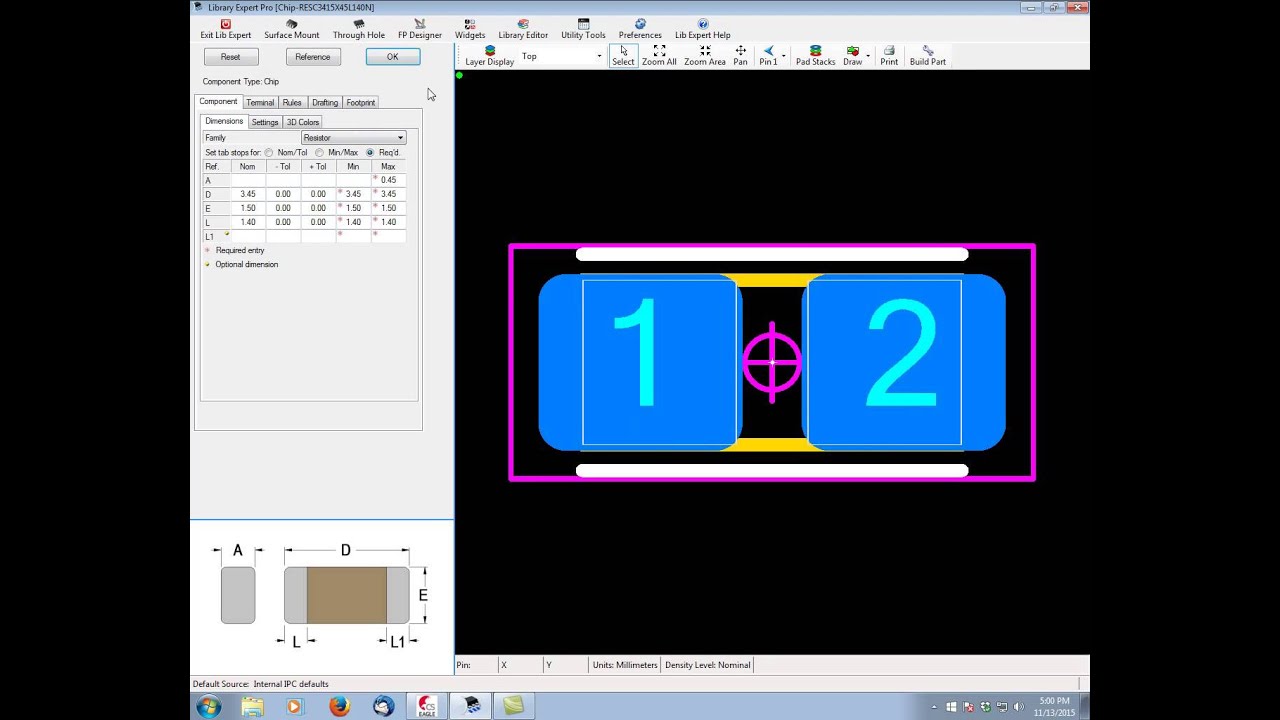Click the minus Tol field for row D
This screenshot has height=720, width=1280.
tap(283, 194)
